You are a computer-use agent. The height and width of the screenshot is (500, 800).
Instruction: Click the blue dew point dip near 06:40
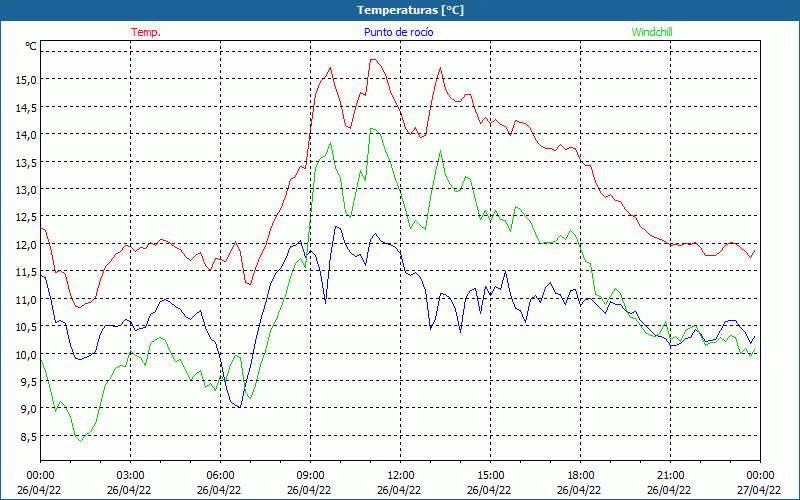[x=240, y=407]
